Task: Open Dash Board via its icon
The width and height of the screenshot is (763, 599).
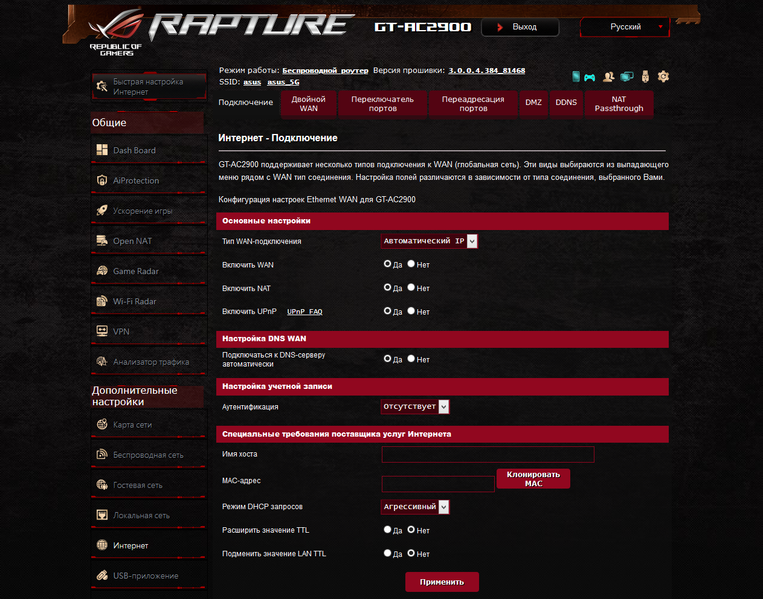Action: tap(102, 150)
